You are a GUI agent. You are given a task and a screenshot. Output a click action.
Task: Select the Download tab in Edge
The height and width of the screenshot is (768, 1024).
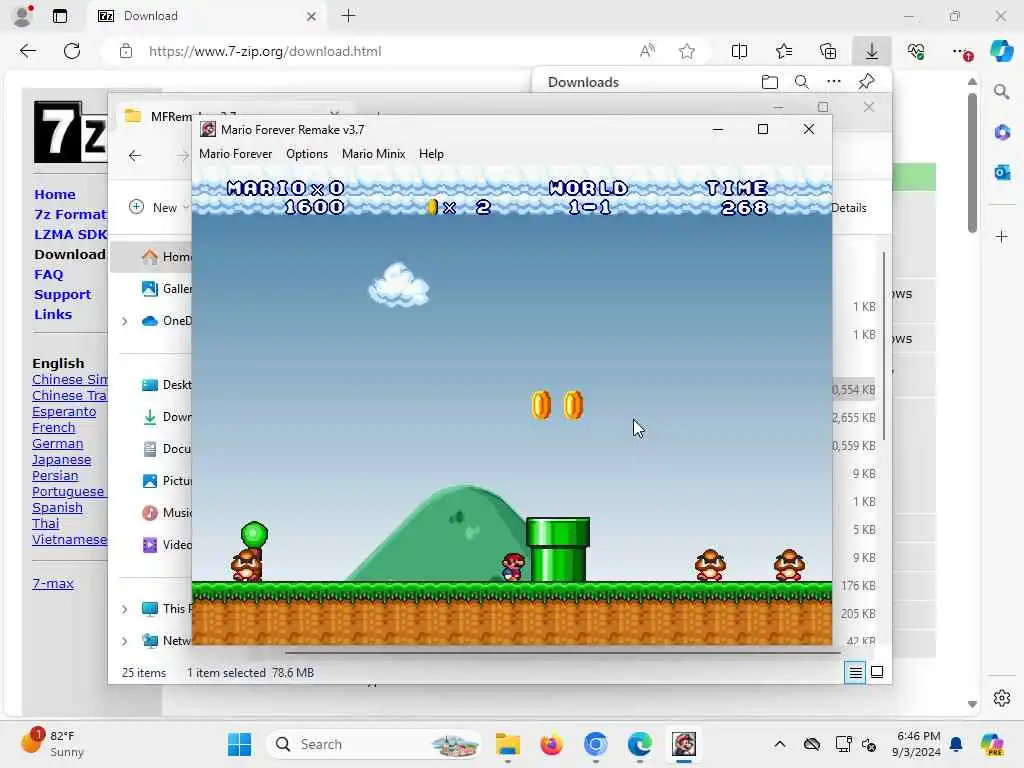click(x=207, y=16)
